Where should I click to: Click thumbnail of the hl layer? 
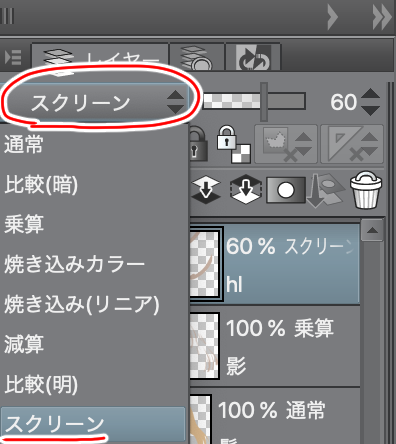pyautogui.click(x=205, y=264)
